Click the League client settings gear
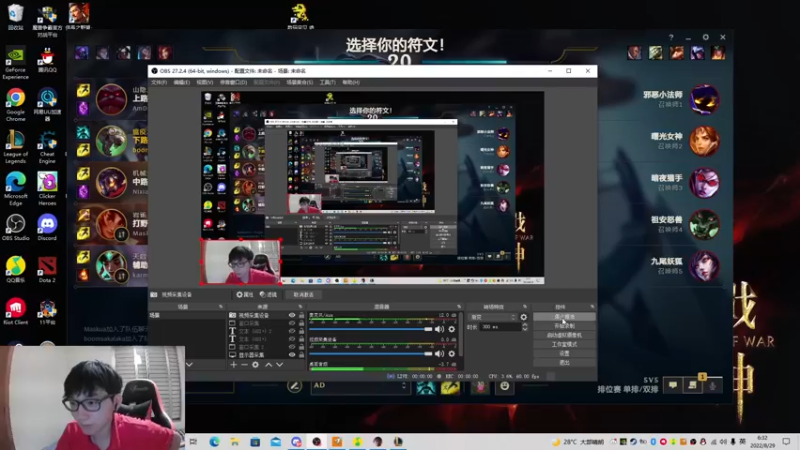This screenshot has width=800, height=450. (x=706, y=37)
